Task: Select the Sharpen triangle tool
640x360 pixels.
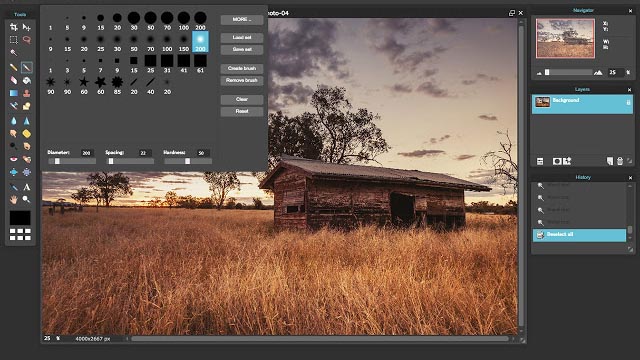Action: [27, 121]
